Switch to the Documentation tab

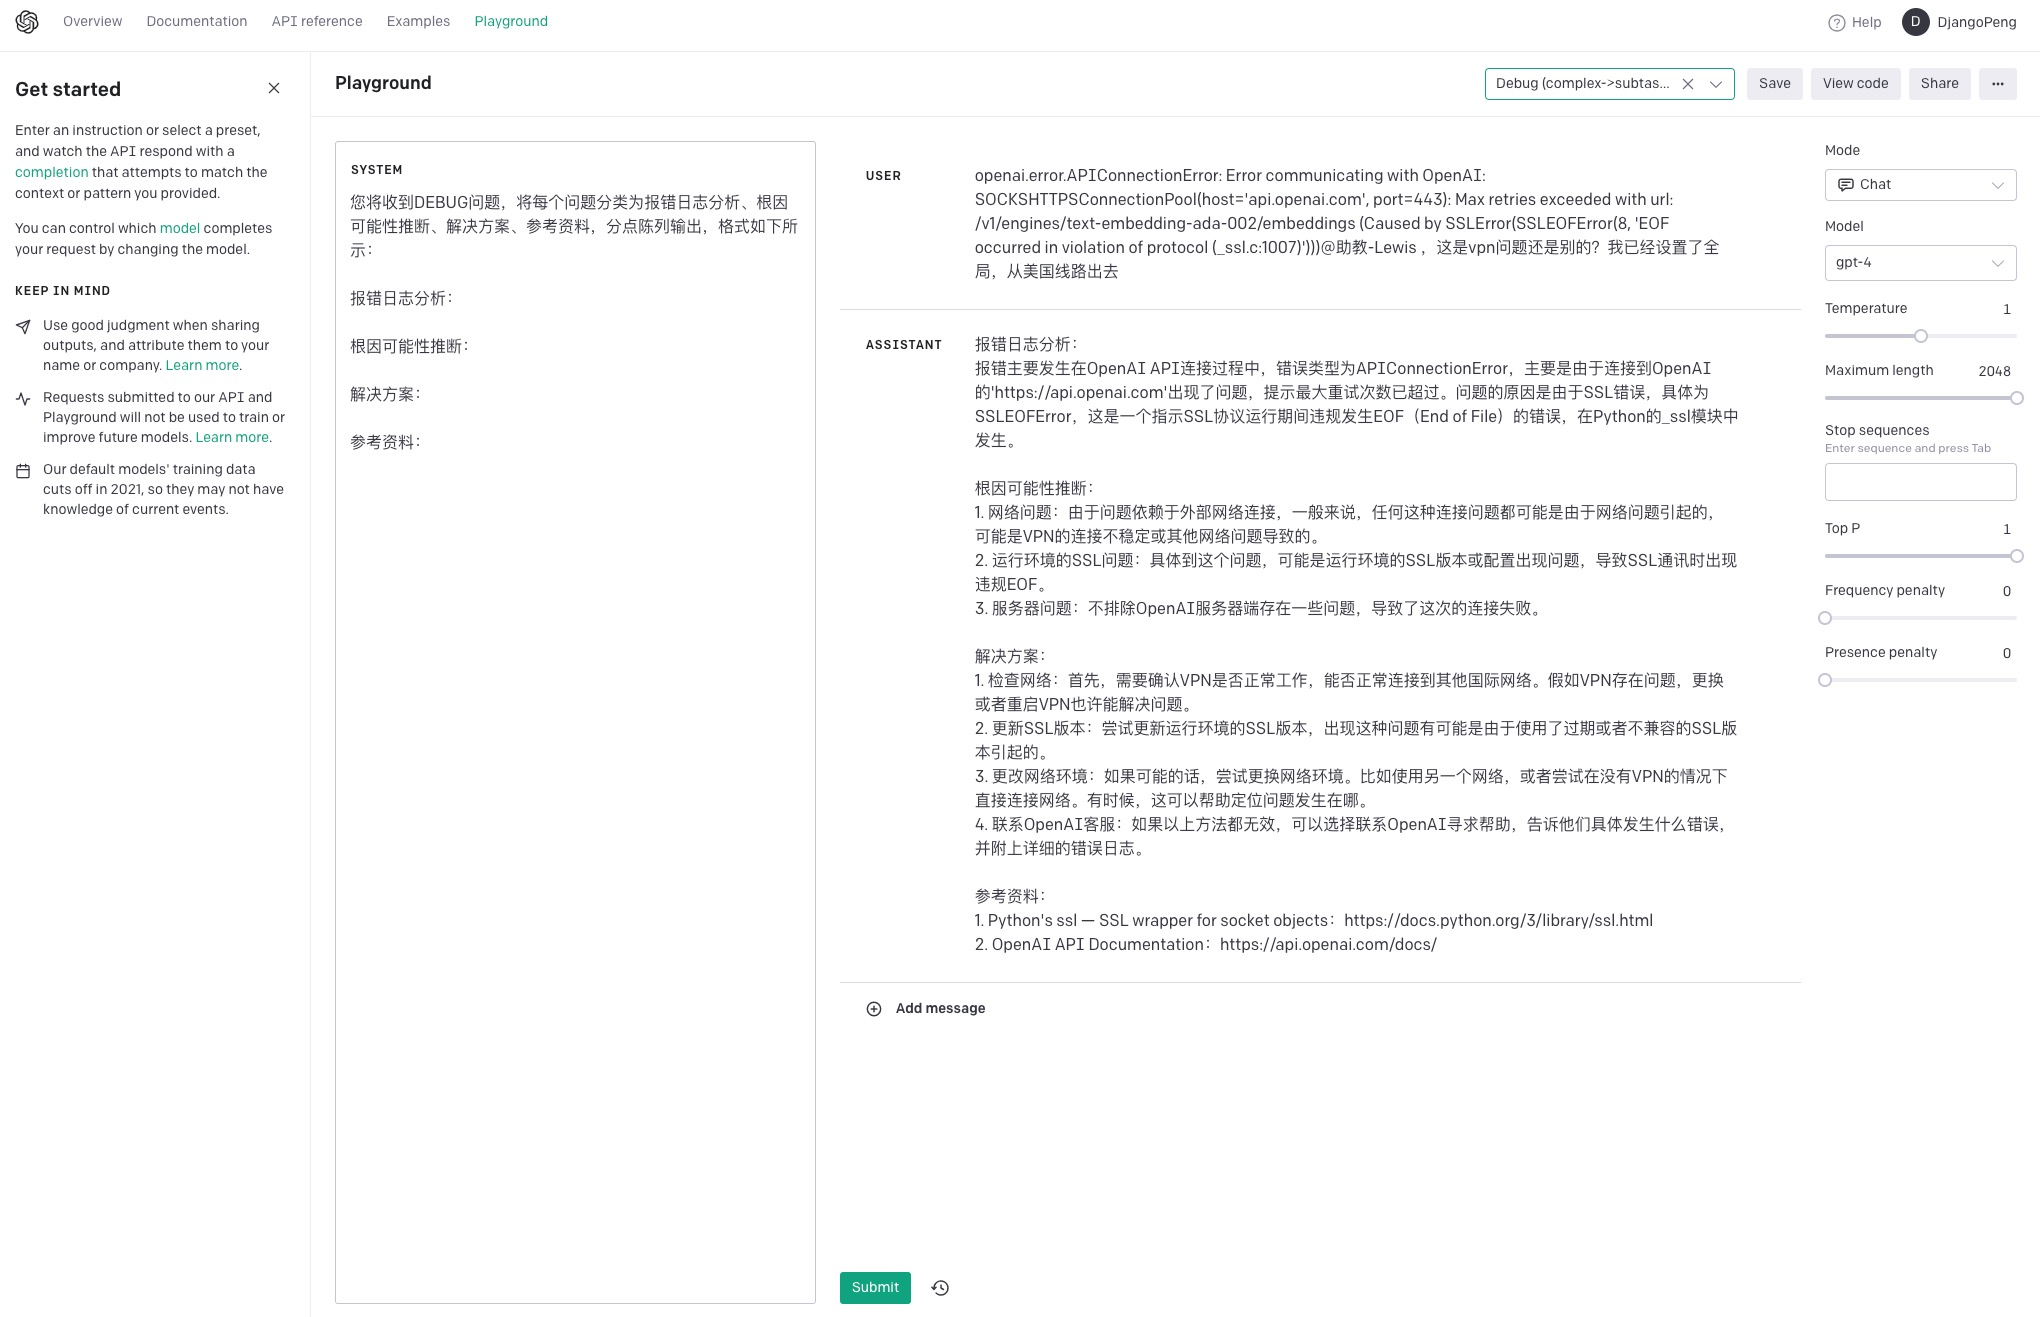[x=196, y=22]
